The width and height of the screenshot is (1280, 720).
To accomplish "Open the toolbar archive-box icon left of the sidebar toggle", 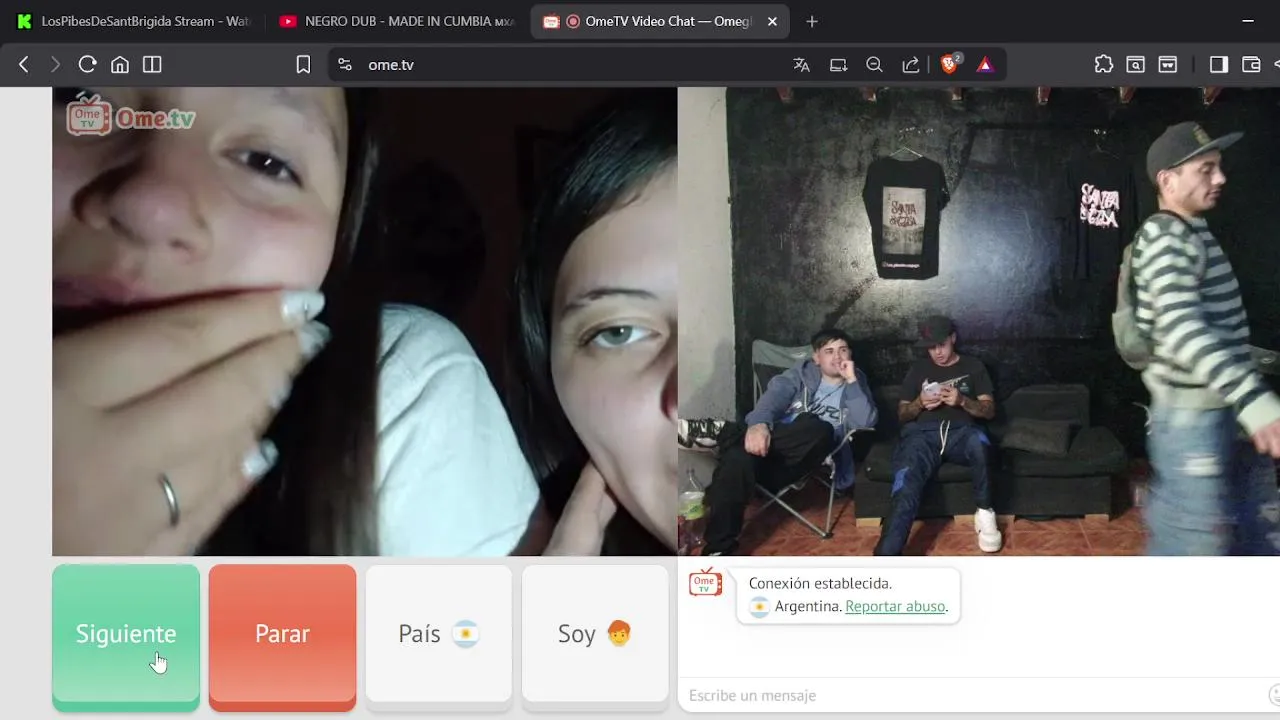I will (1167, 64).
